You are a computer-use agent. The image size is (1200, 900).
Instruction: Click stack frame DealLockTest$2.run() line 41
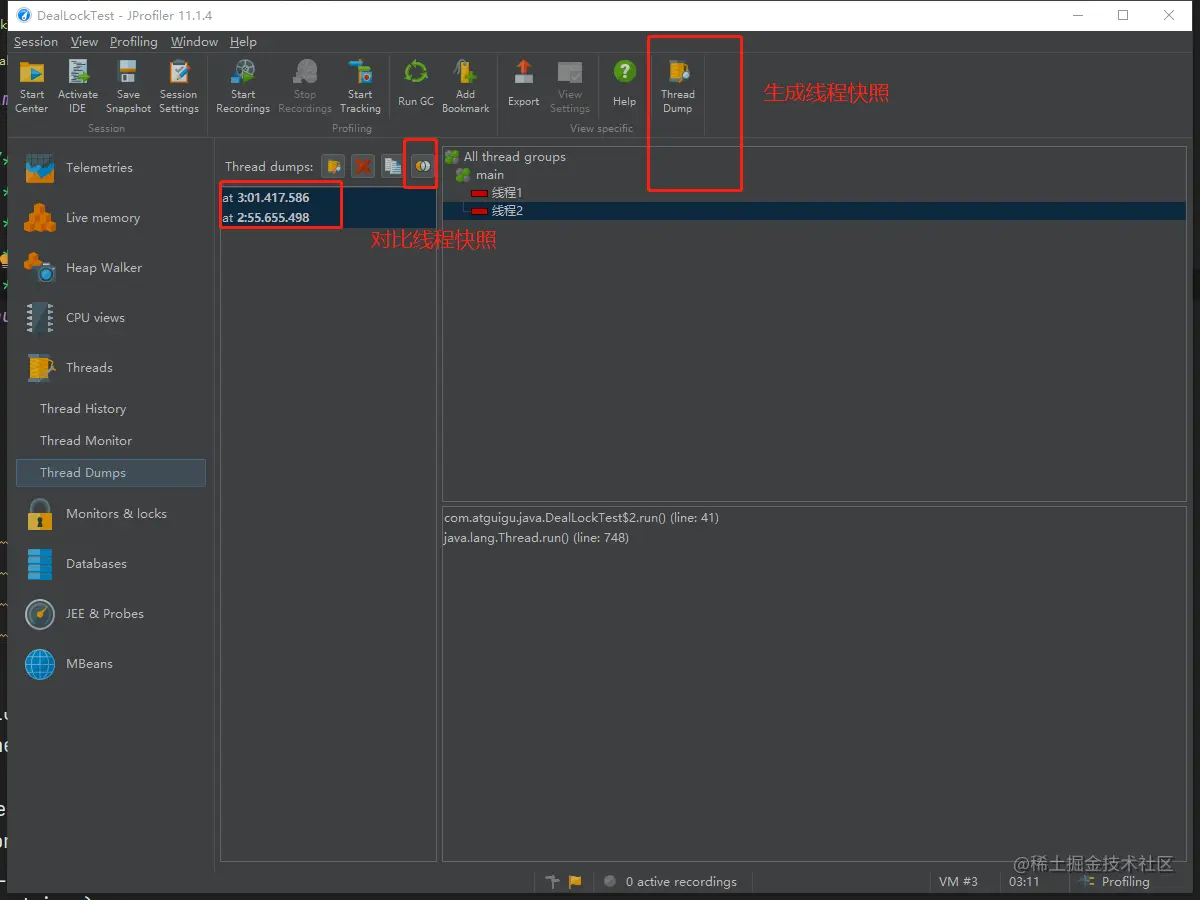tap(581, 518)
